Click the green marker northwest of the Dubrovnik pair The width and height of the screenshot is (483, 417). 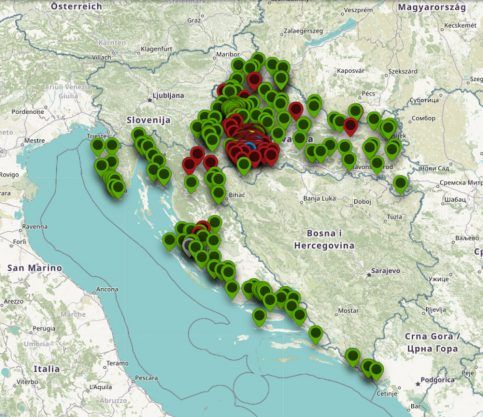point(353,357)
